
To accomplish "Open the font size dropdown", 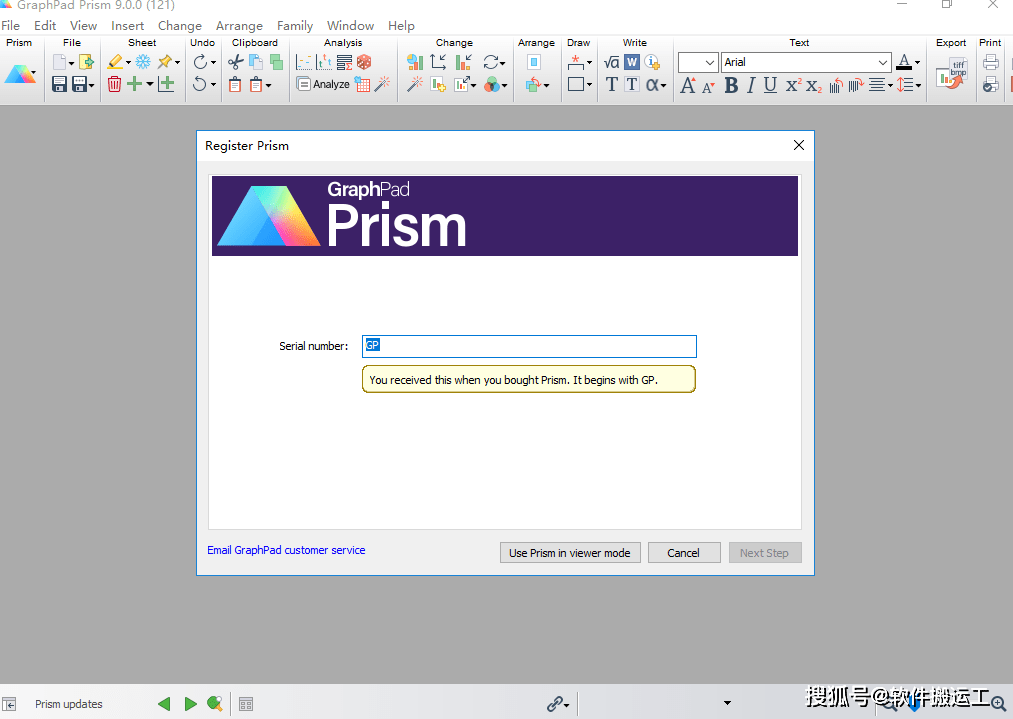I will pyautogui.click(x=709, y=63).
